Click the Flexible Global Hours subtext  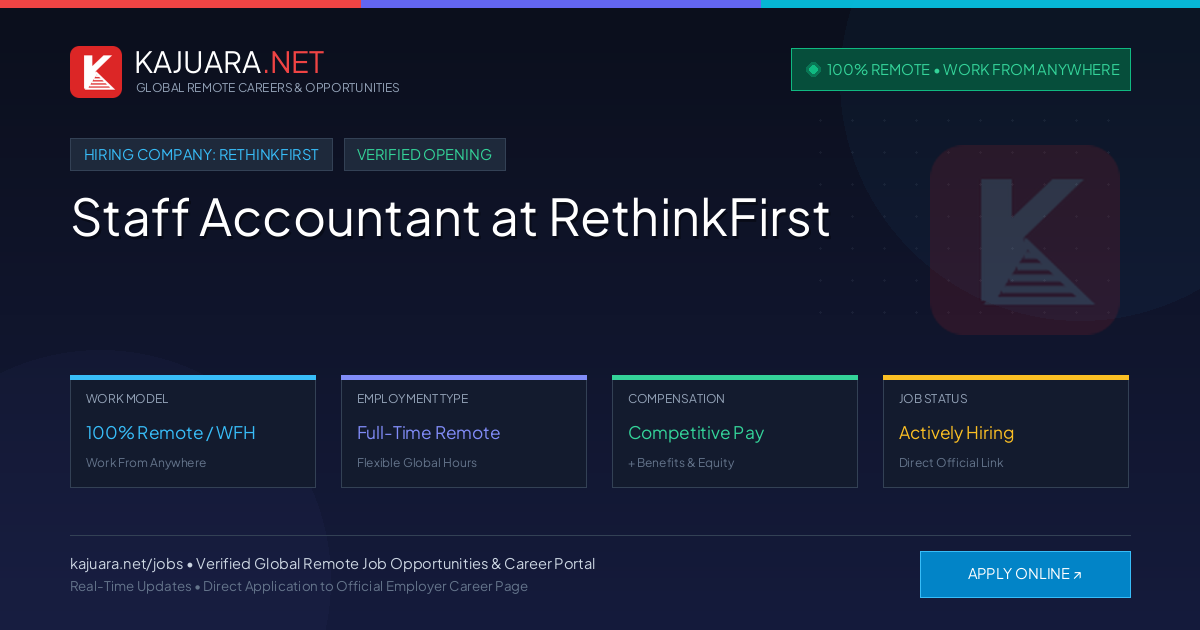[417, 463]
